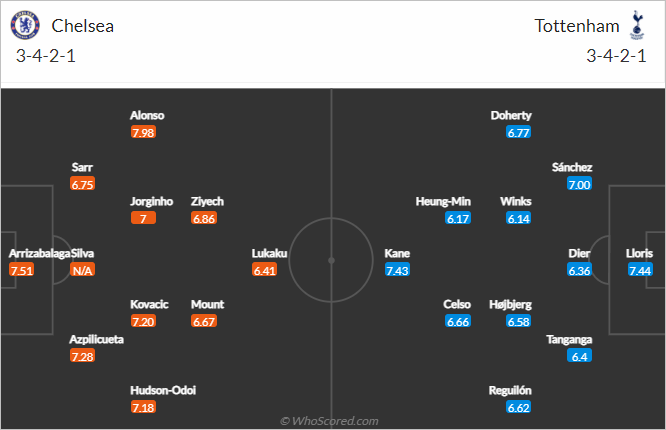Select Doherty's 6.77 rating badge
Image resolution: width=666 pixels, height=430 pixels.
(x=519, y=132)
